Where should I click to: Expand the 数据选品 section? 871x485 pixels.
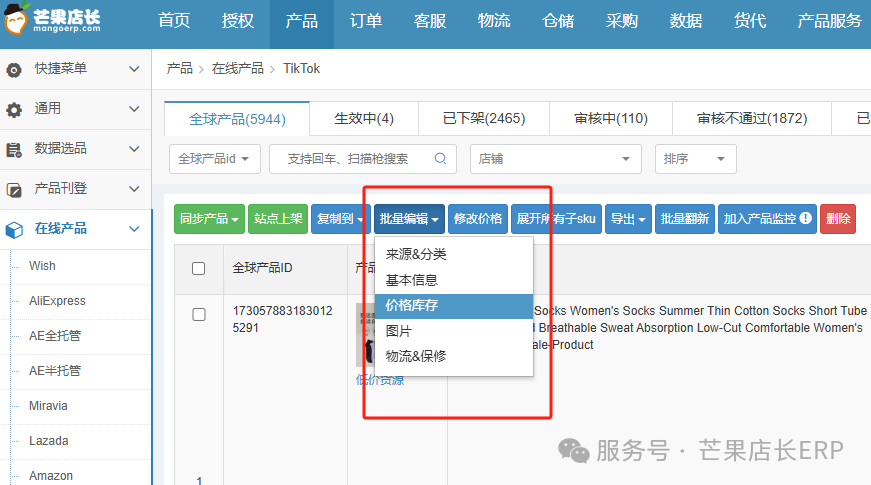(134, 149)
